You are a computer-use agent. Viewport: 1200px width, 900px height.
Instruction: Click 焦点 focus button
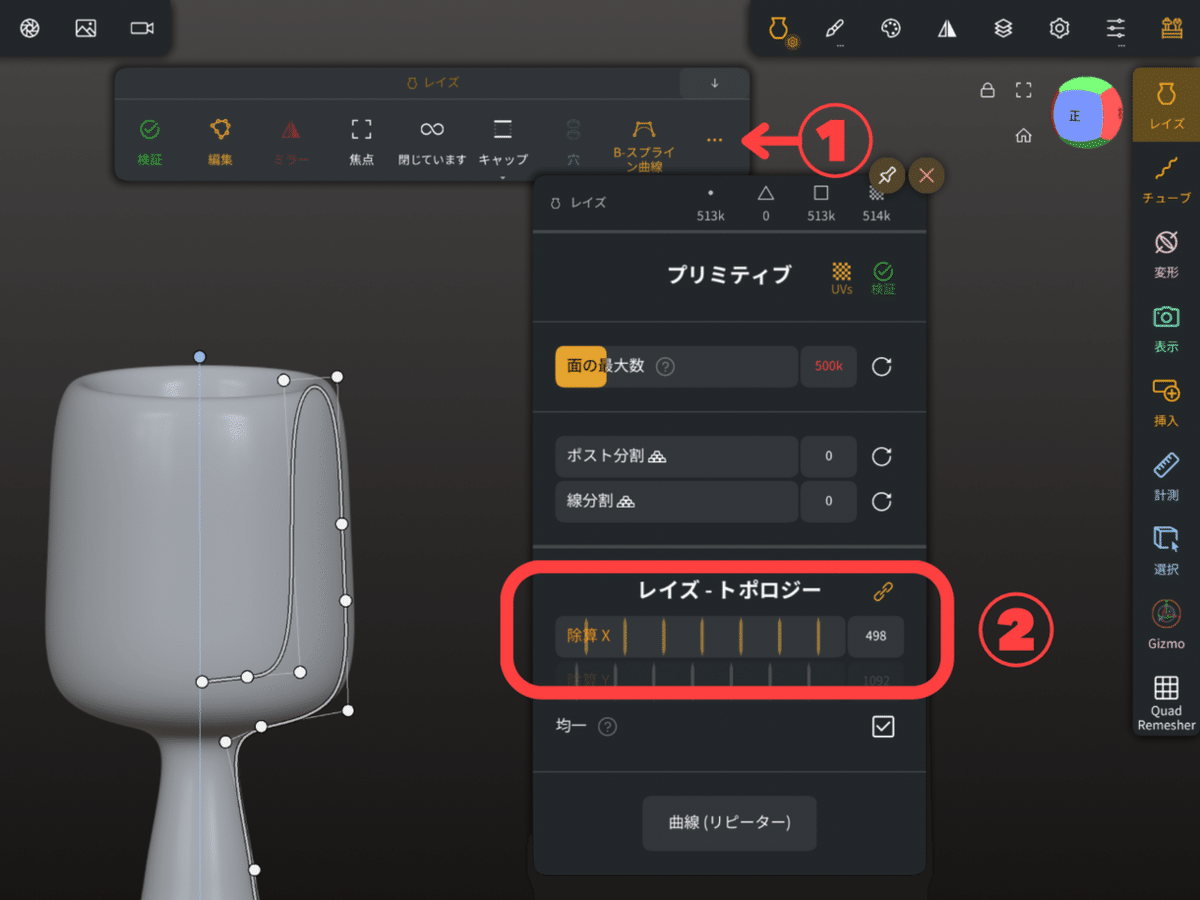click(x=361, y=141)
